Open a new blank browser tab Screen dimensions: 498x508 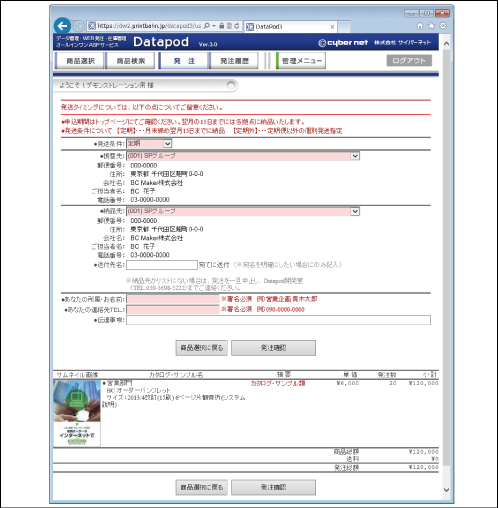(344, 27)
